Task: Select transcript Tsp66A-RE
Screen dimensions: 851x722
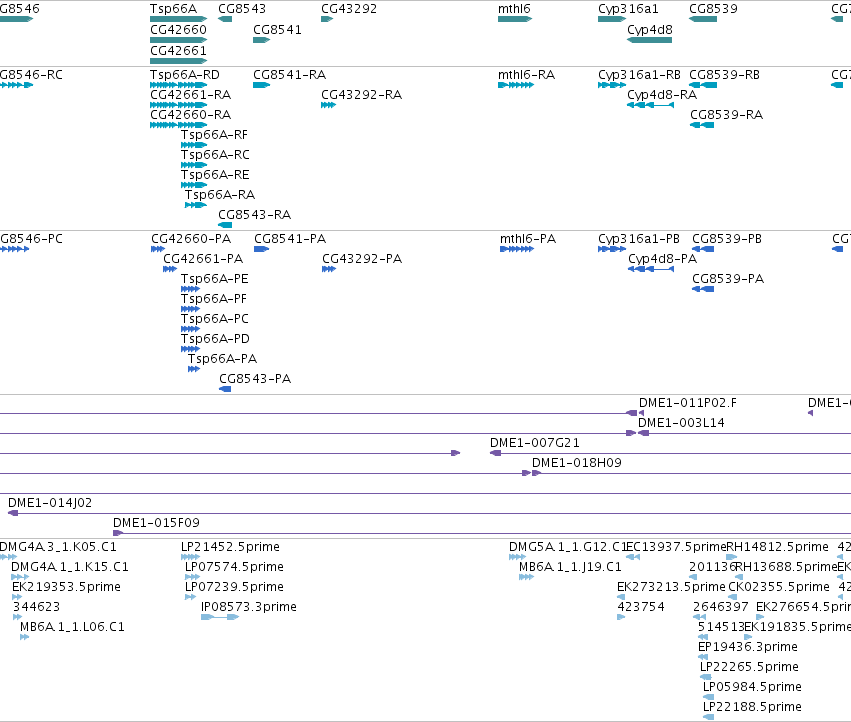Action: pyautogui.click(x=194, y=185)
